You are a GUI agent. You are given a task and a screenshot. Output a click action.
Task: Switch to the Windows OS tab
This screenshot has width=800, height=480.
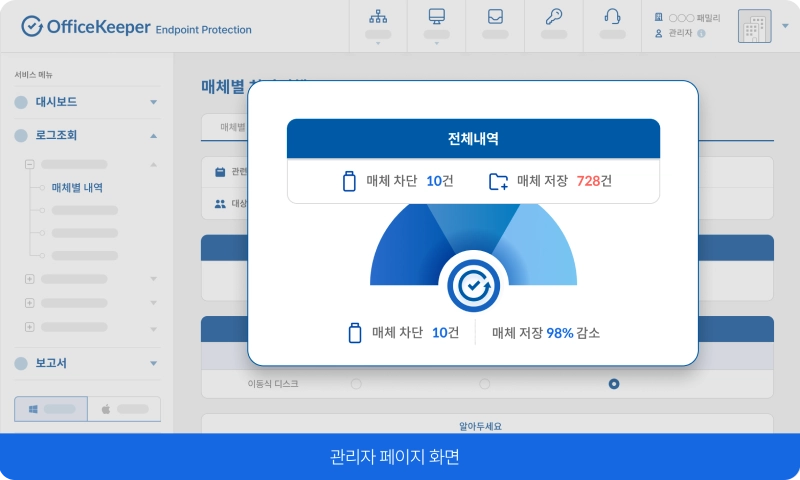[50, 409]
